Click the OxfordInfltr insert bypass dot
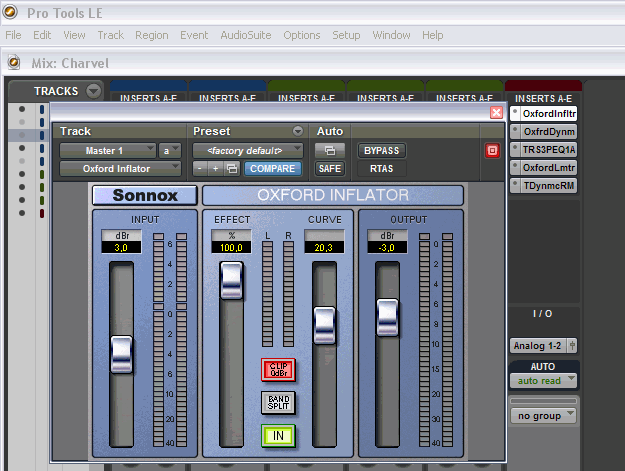This screenshot has width=625, height=471. [515, 112]
